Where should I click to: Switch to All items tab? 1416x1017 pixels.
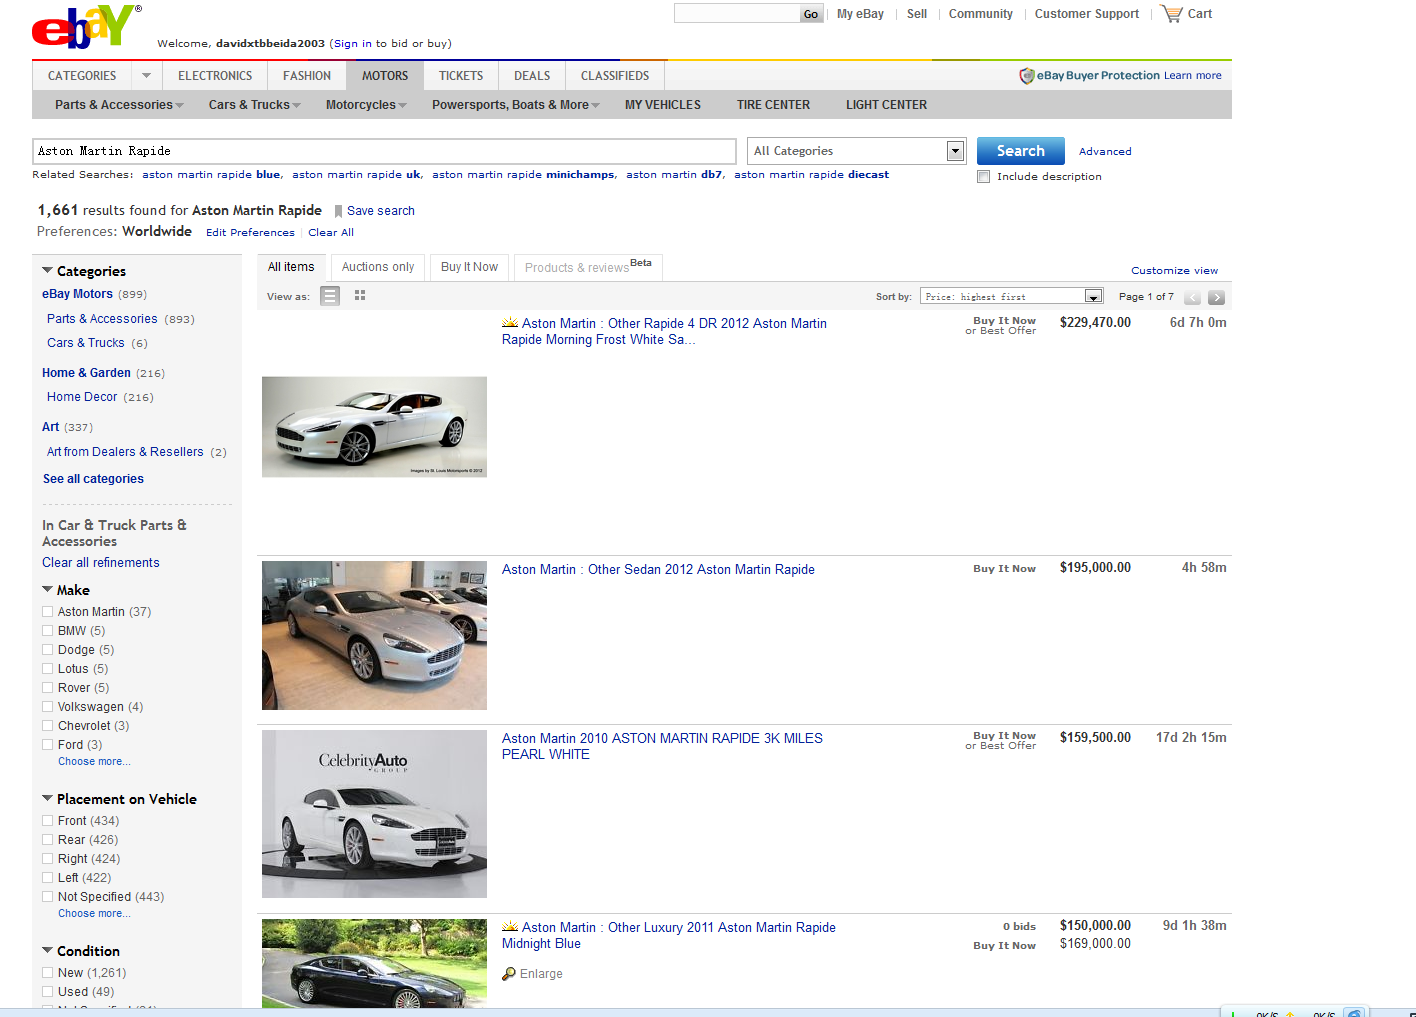291,267
